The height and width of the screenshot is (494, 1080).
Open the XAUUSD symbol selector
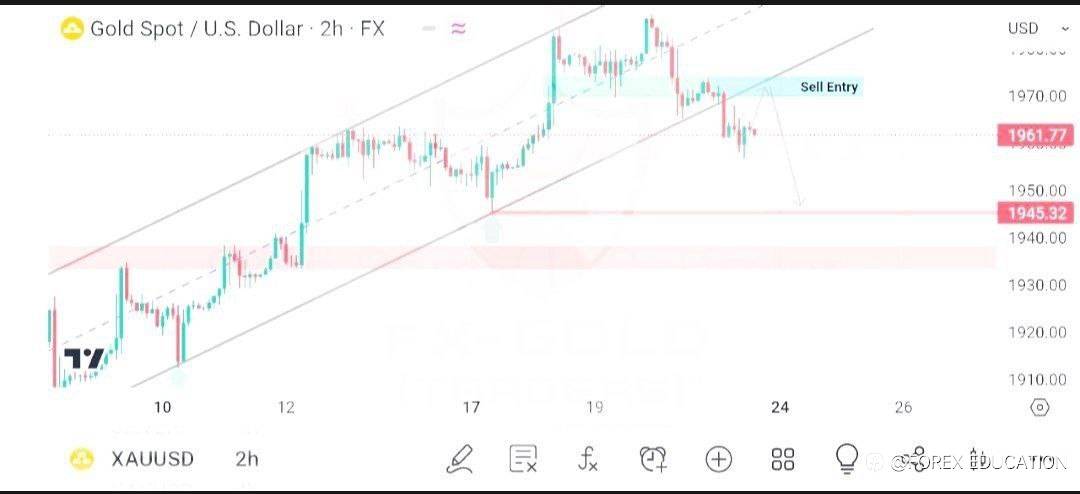coord(152,459)
